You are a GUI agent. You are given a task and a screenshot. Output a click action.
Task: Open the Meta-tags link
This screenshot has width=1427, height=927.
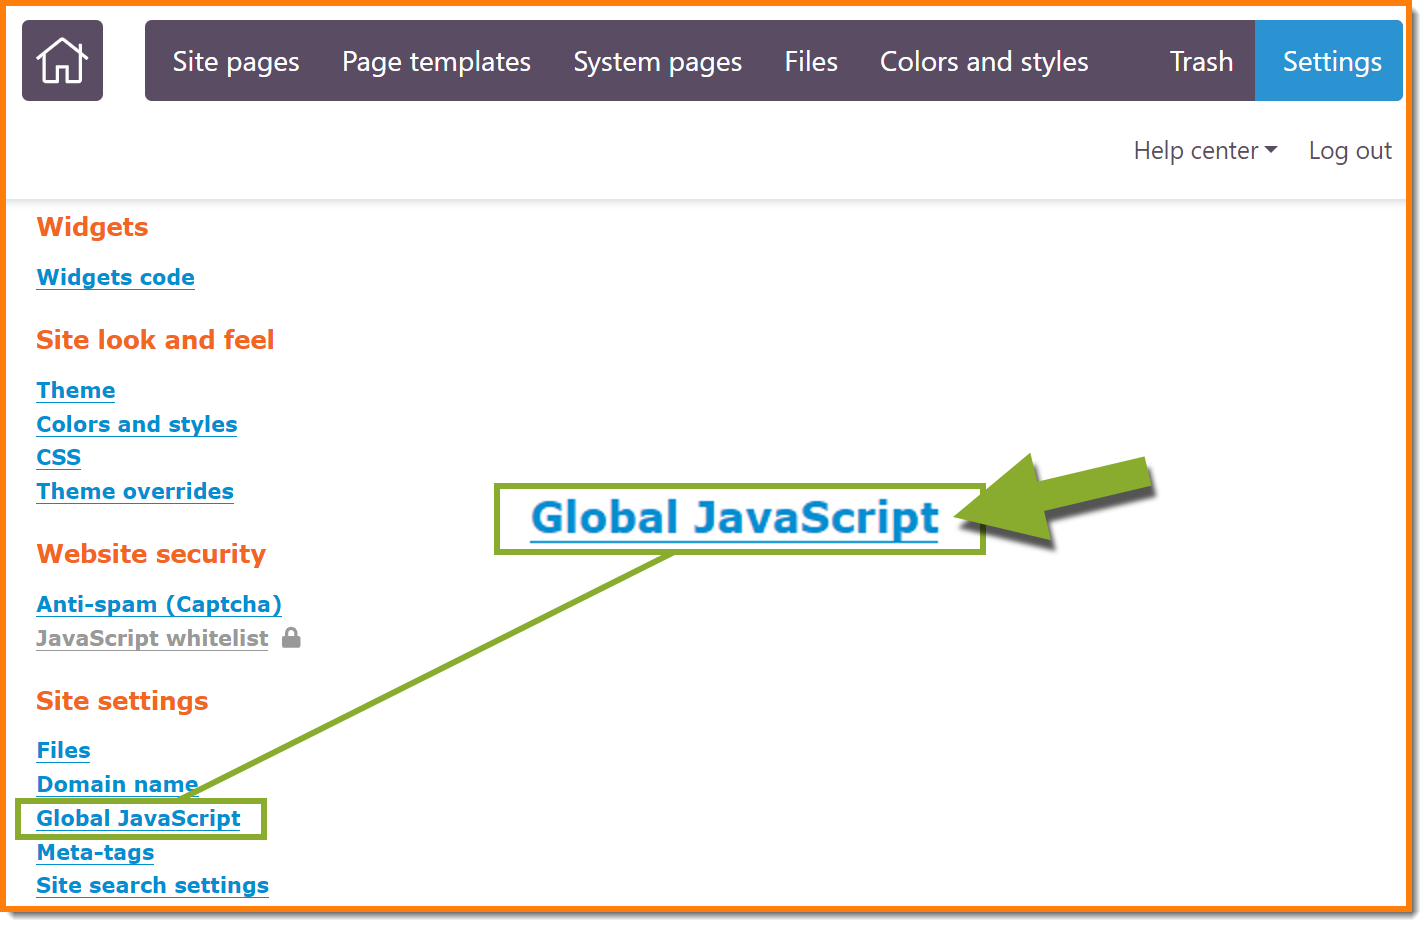pyautogui.click(x=95, y=852)
